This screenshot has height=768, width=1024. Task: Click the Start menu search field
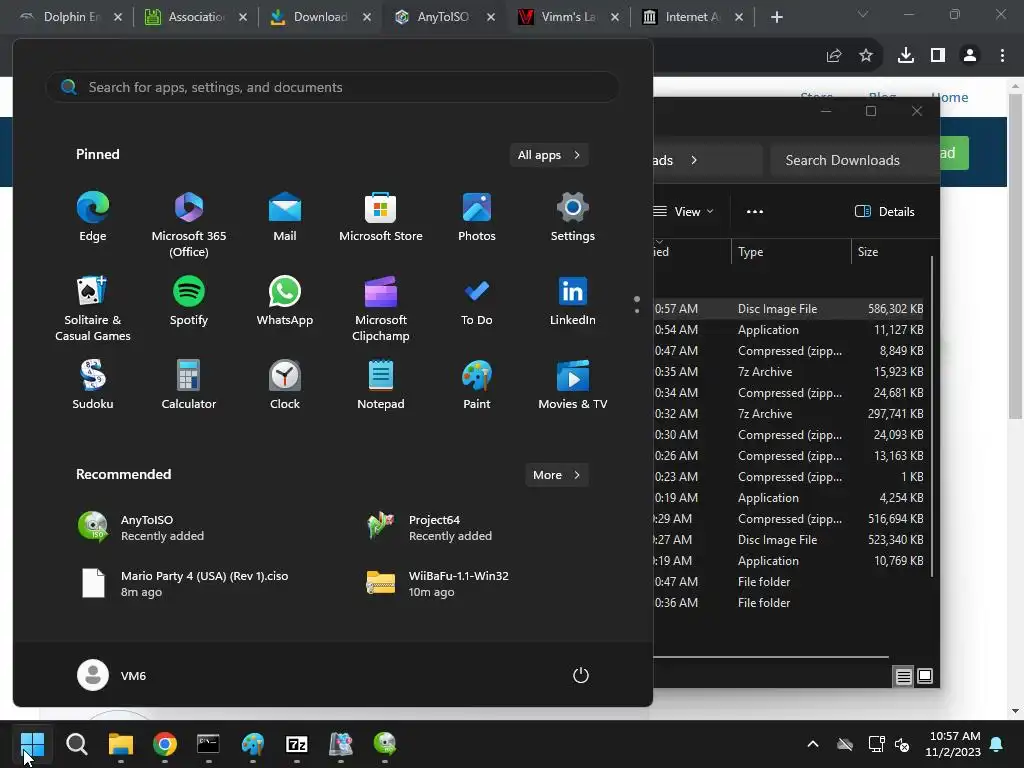pyautogui.click(x=332, y=87)
